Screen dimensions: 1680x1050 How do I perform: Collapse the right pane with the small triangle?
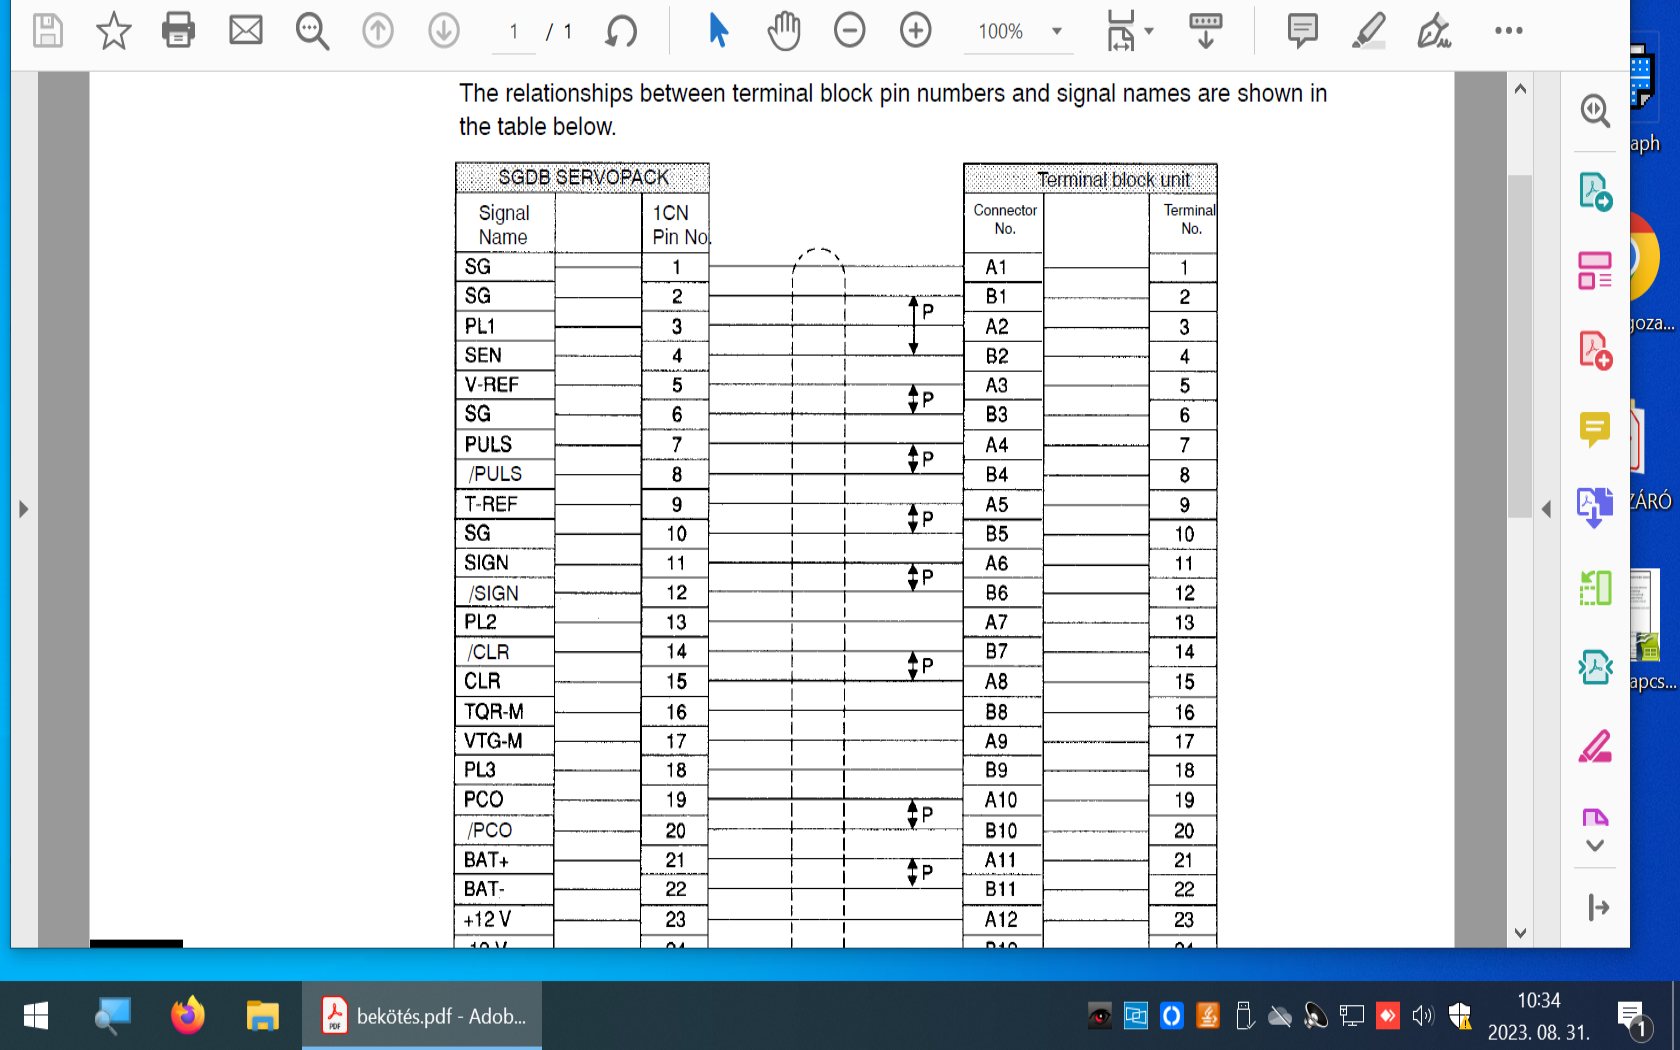[x=1546, y=509]
